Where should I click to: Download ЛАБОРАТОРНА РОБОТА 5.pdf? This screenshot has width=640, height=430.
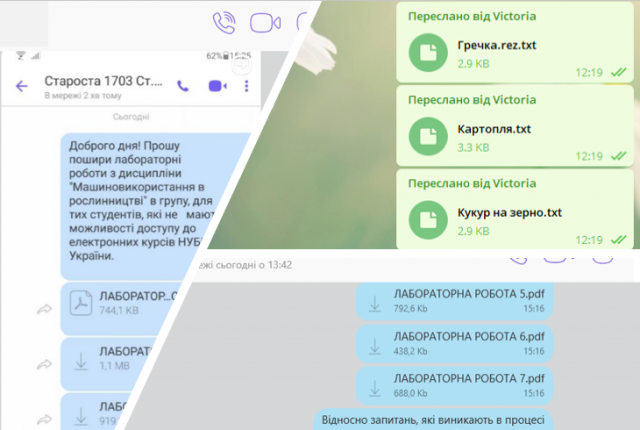375,304
